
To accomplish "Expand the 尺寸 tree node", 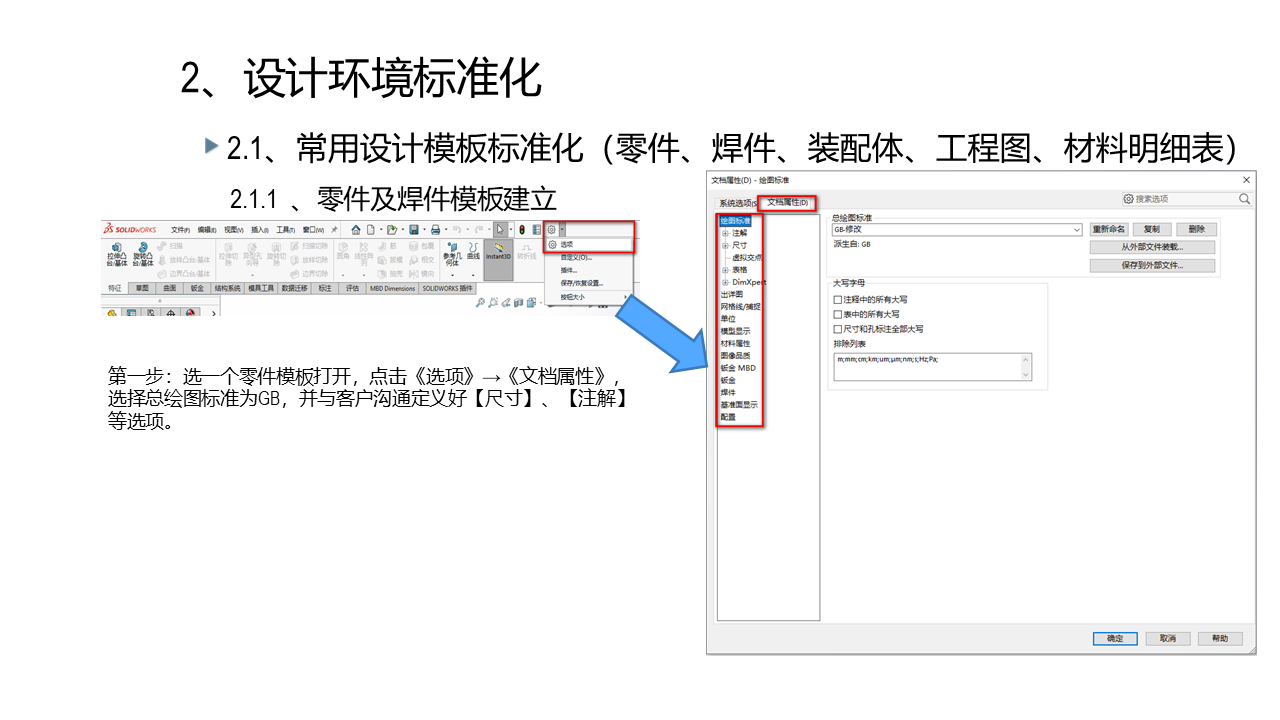I will [x=724, y=245].
